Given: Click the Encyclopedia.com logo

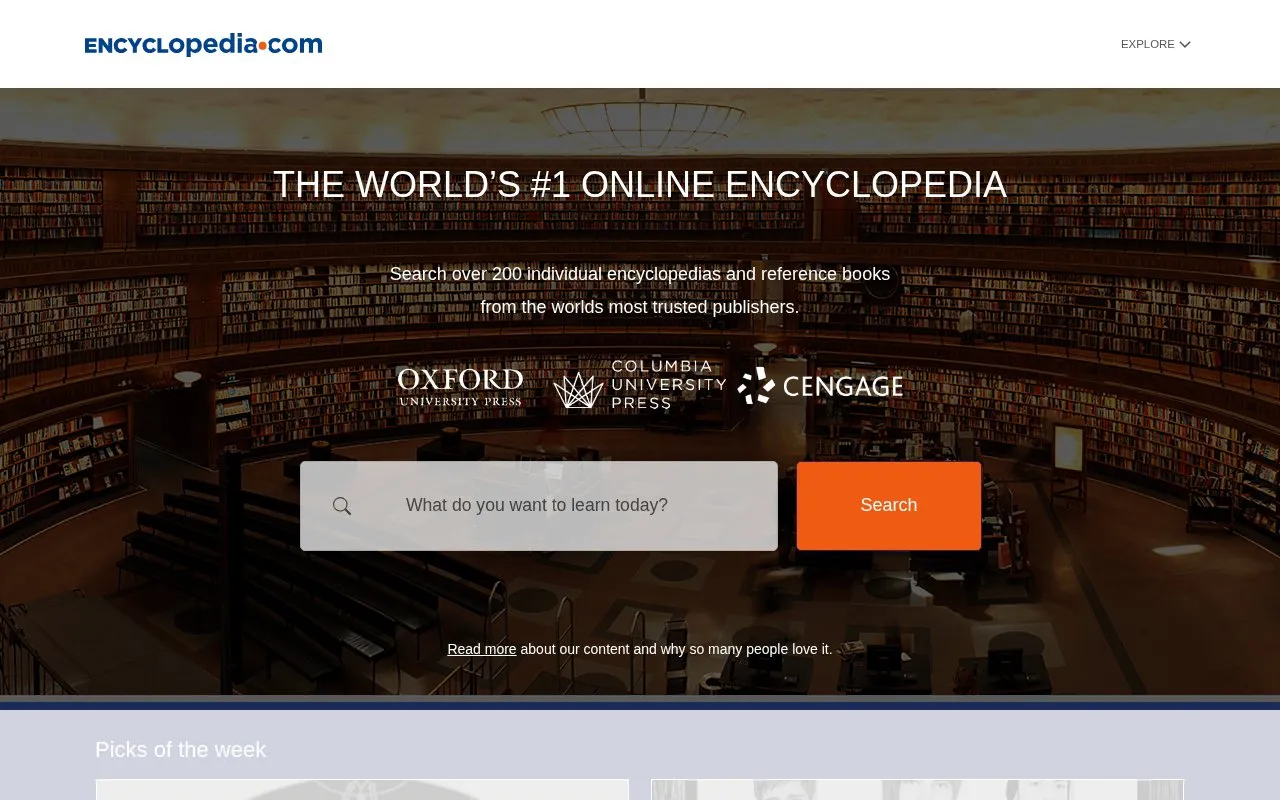Looking at the screenshot, I should coord(203,44).
